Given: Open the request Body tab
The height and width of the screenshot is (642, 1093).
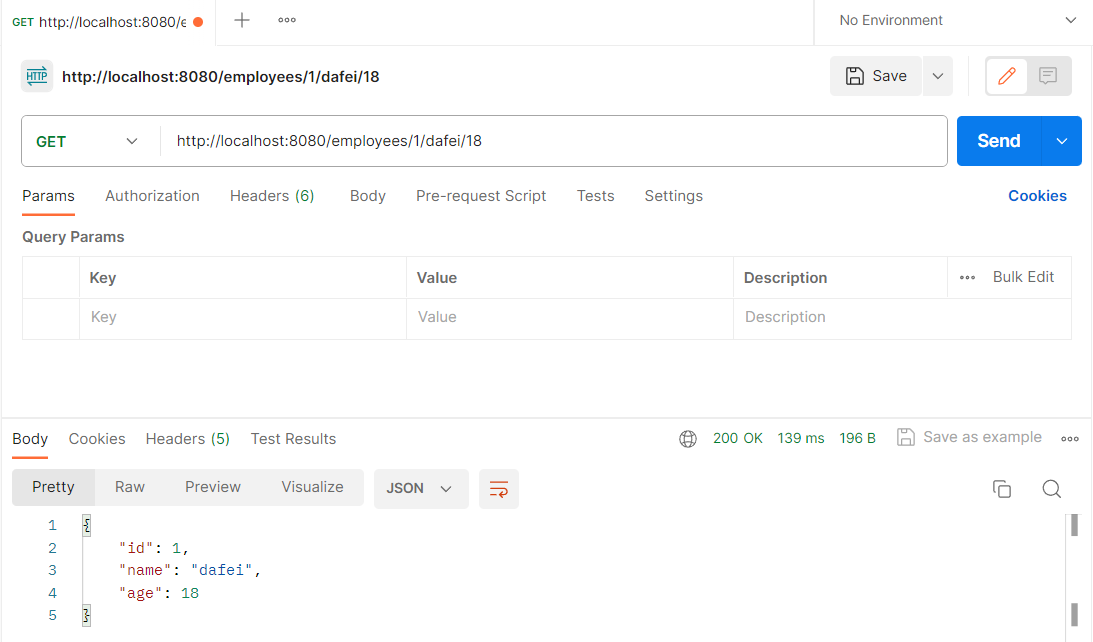Looking at the screenshot, I should click(367, 196).
